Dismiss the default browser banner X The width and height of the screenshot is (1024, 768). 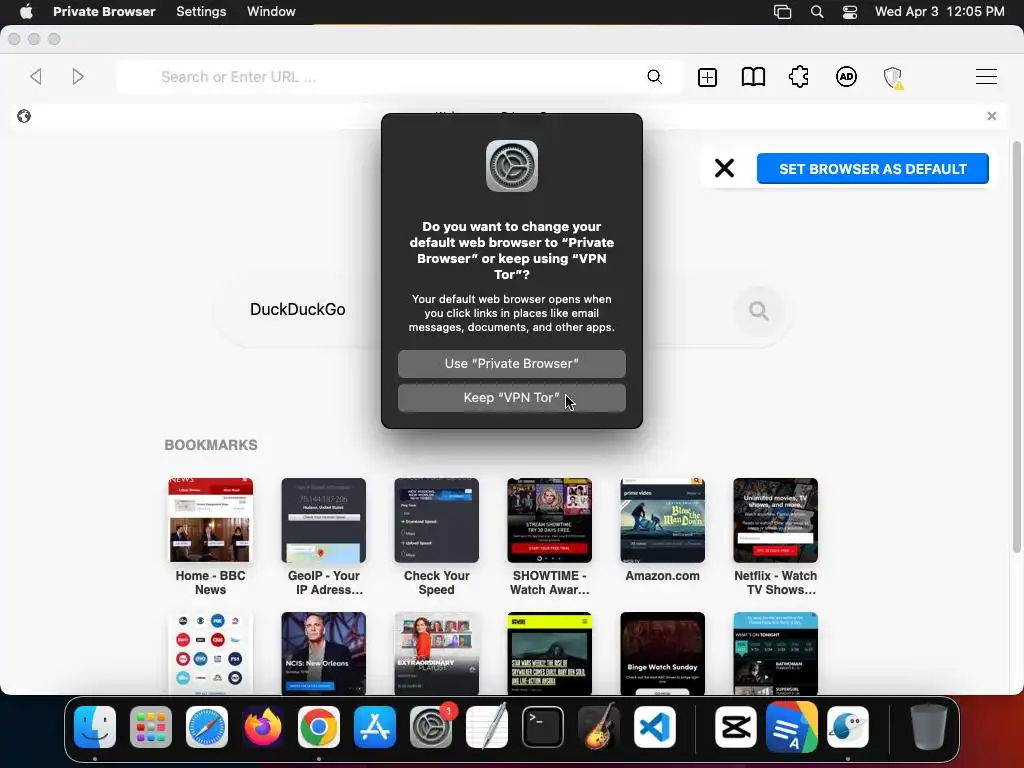coord(724,168)
